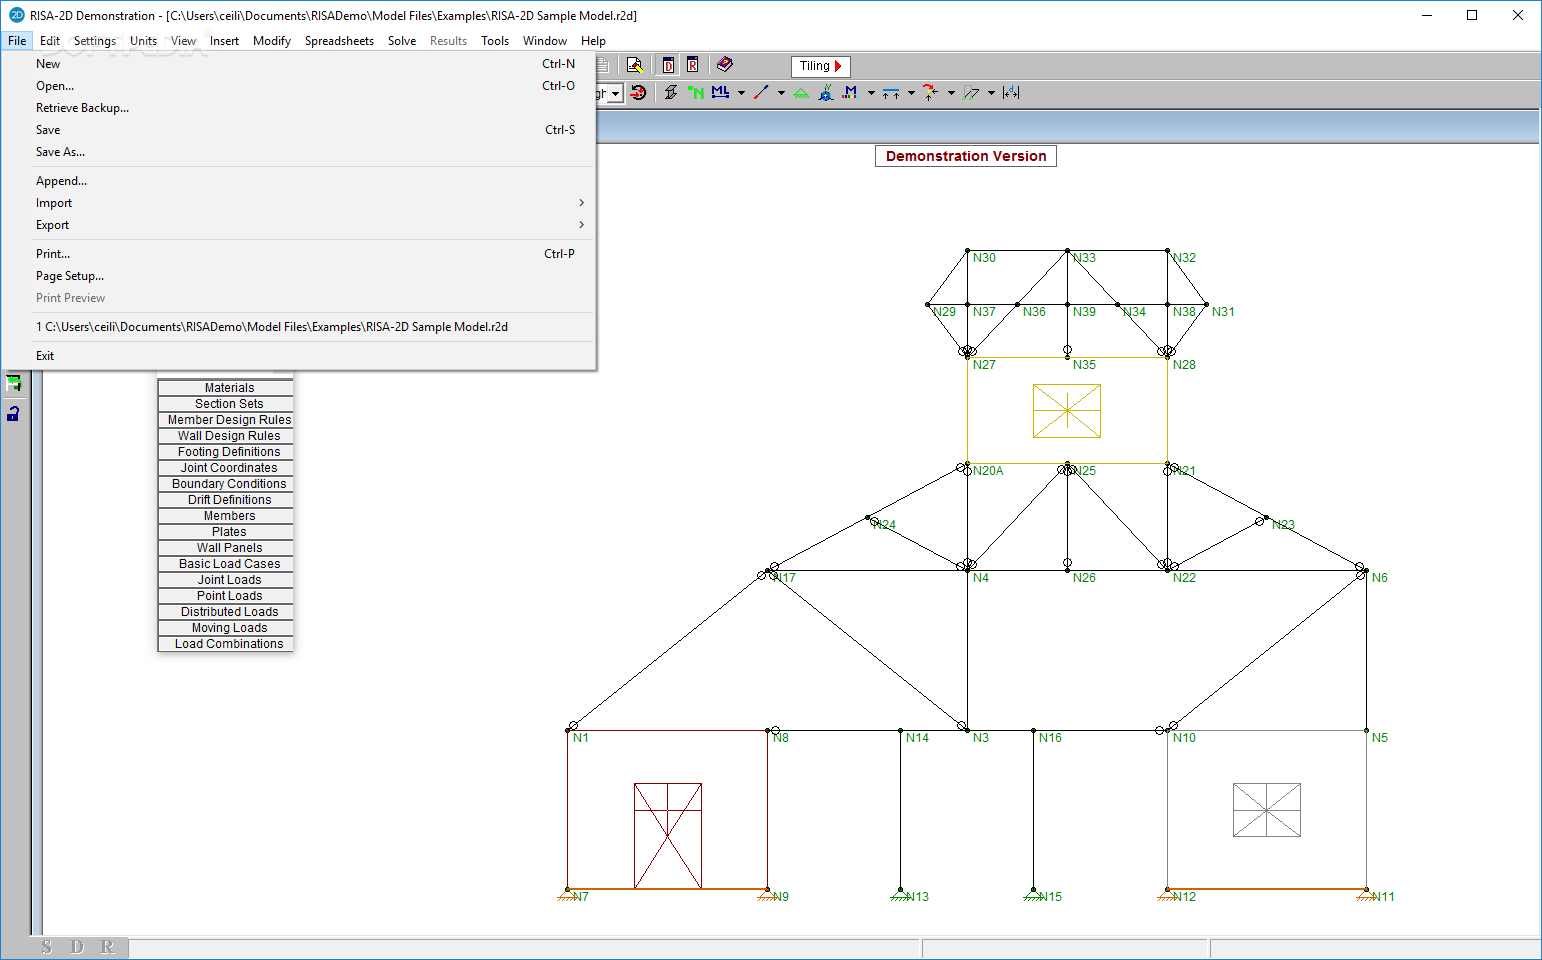Expand the Import submenu
1542x960 pixels.
pos(310,203)
